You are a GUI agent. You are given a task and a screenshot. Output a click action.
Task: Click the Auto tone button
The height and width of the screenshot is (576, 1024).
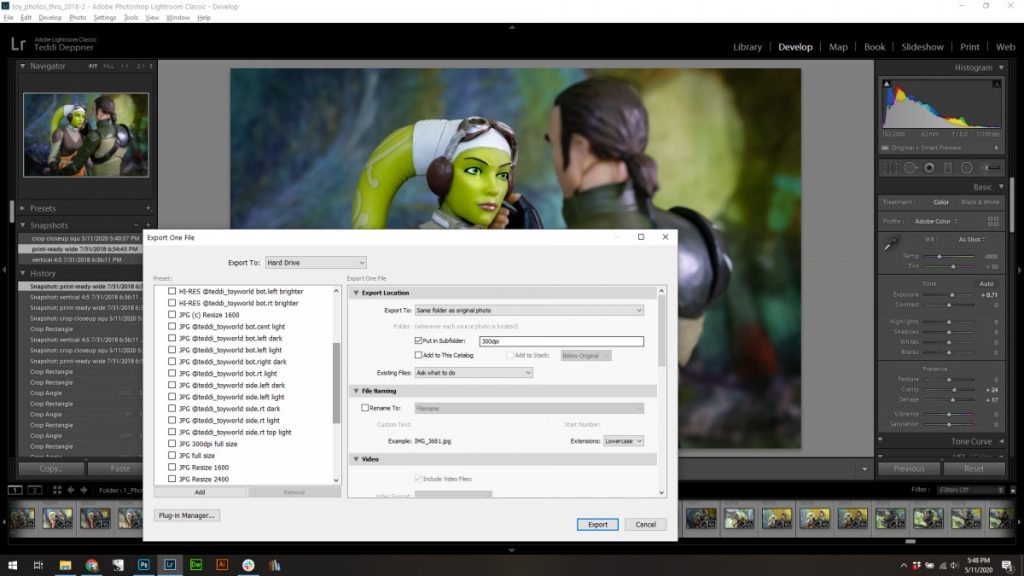(986, 283)
